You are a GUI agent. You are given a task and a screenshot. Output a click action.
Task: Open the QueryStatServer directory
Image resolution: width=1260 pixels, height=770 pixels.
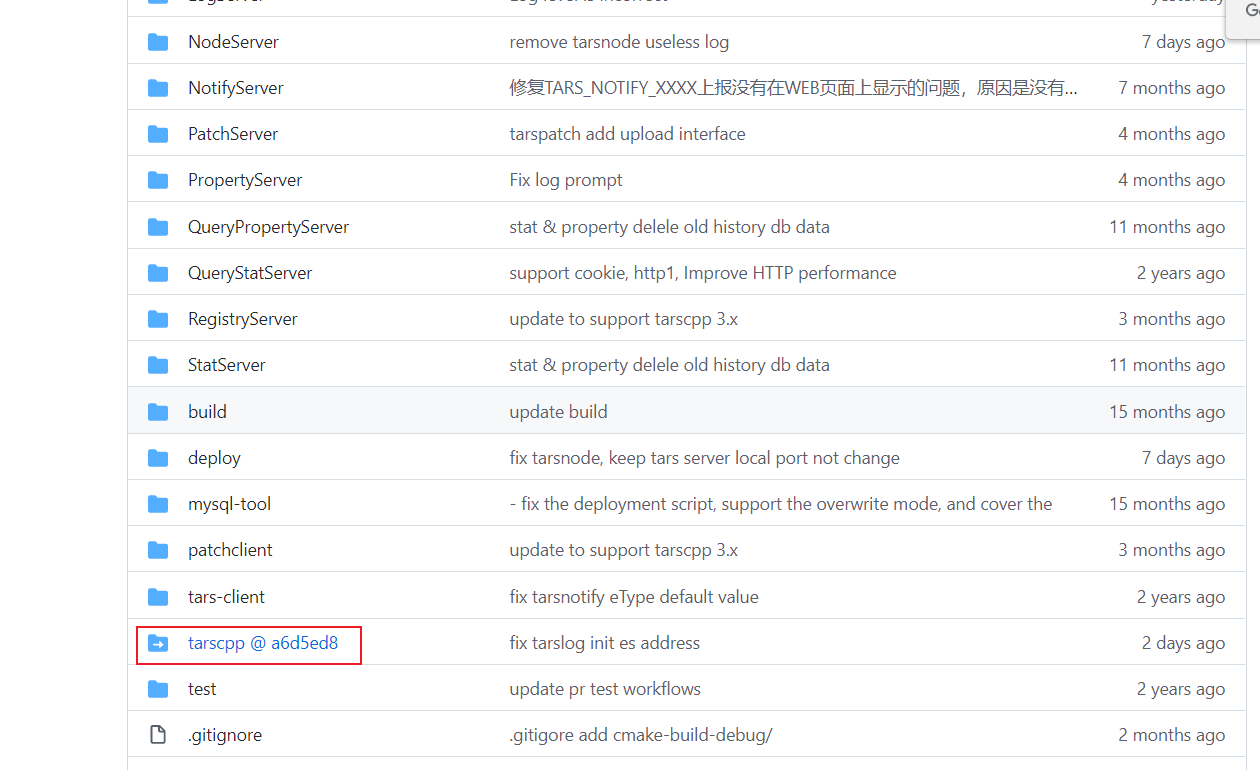[x=250, y=273]
